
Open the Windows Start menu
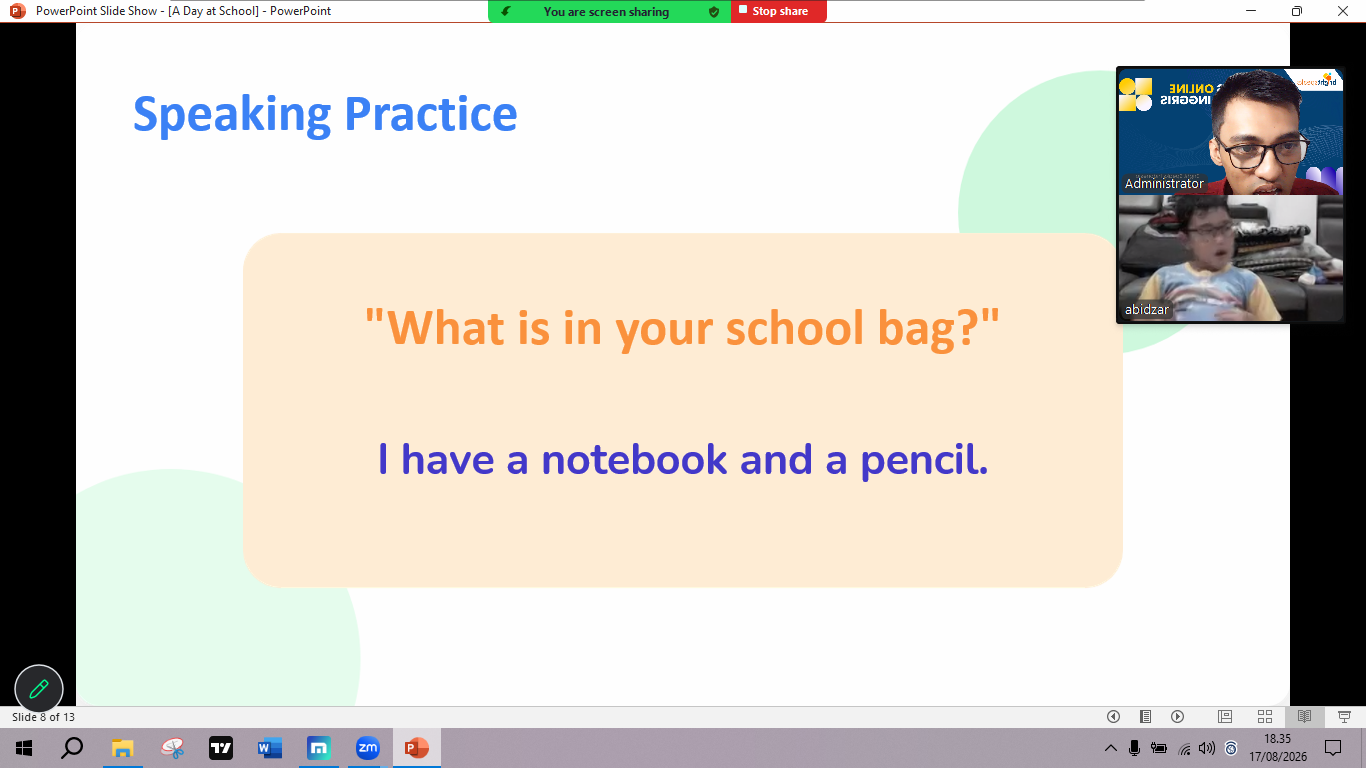[x=23, y=748]
